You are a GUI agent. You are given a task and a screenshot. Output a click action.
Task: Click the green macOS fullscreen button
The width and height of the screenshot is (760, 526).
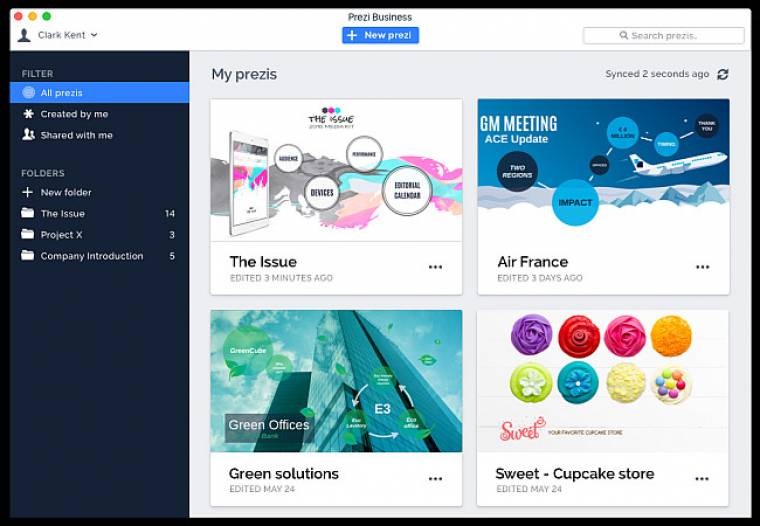47,16
